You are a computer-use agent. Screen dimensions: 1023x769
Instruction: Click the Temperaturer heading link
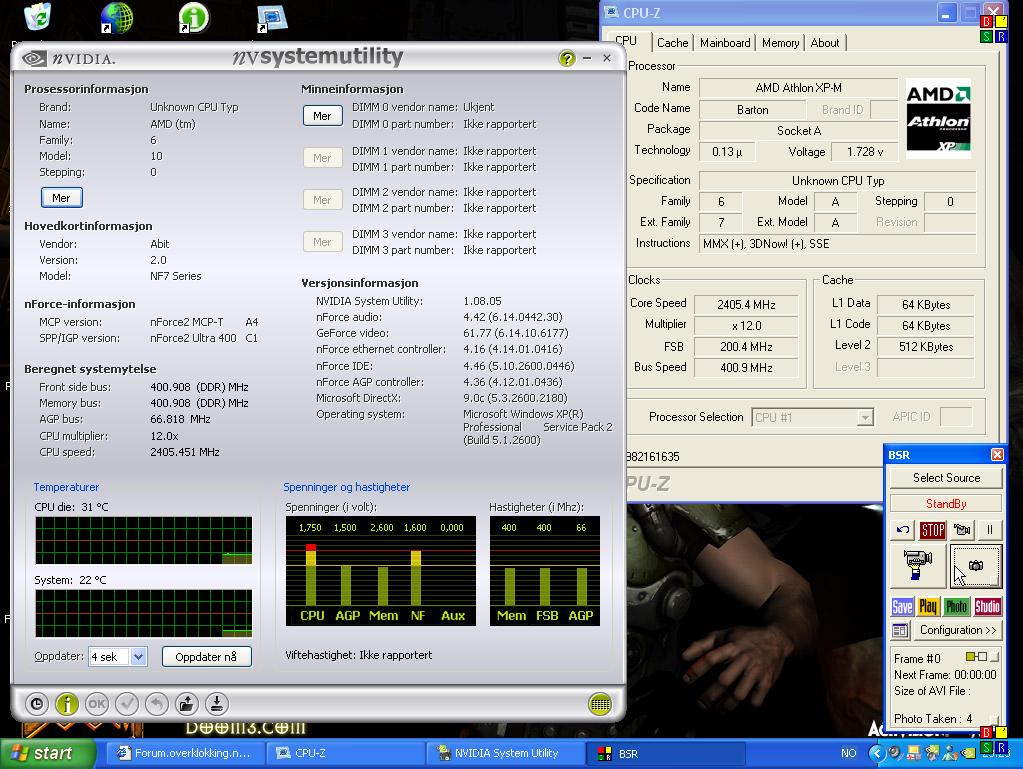tap(66, 487)
